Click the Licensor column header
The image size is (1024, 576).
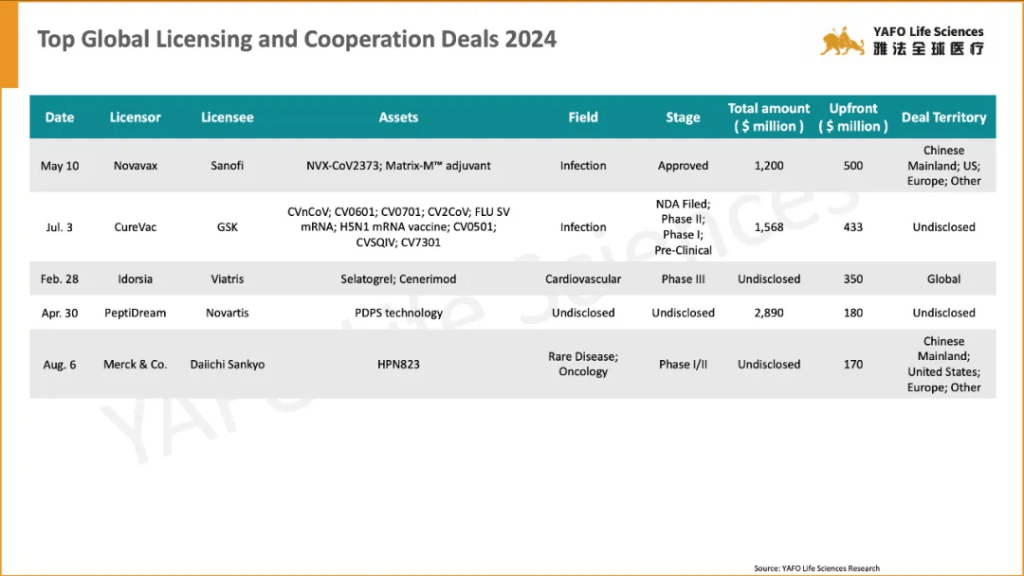(135, 117)
